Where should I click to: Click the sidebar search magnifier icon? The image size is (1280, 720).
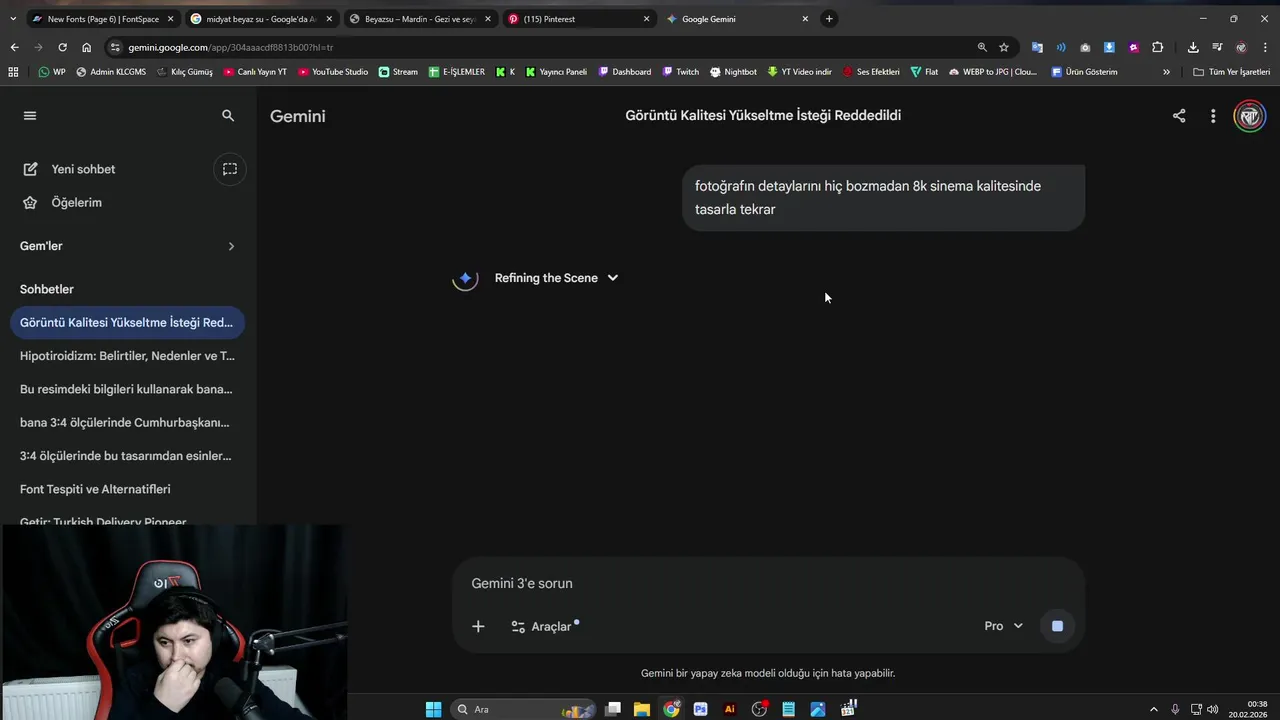point(228,116)
